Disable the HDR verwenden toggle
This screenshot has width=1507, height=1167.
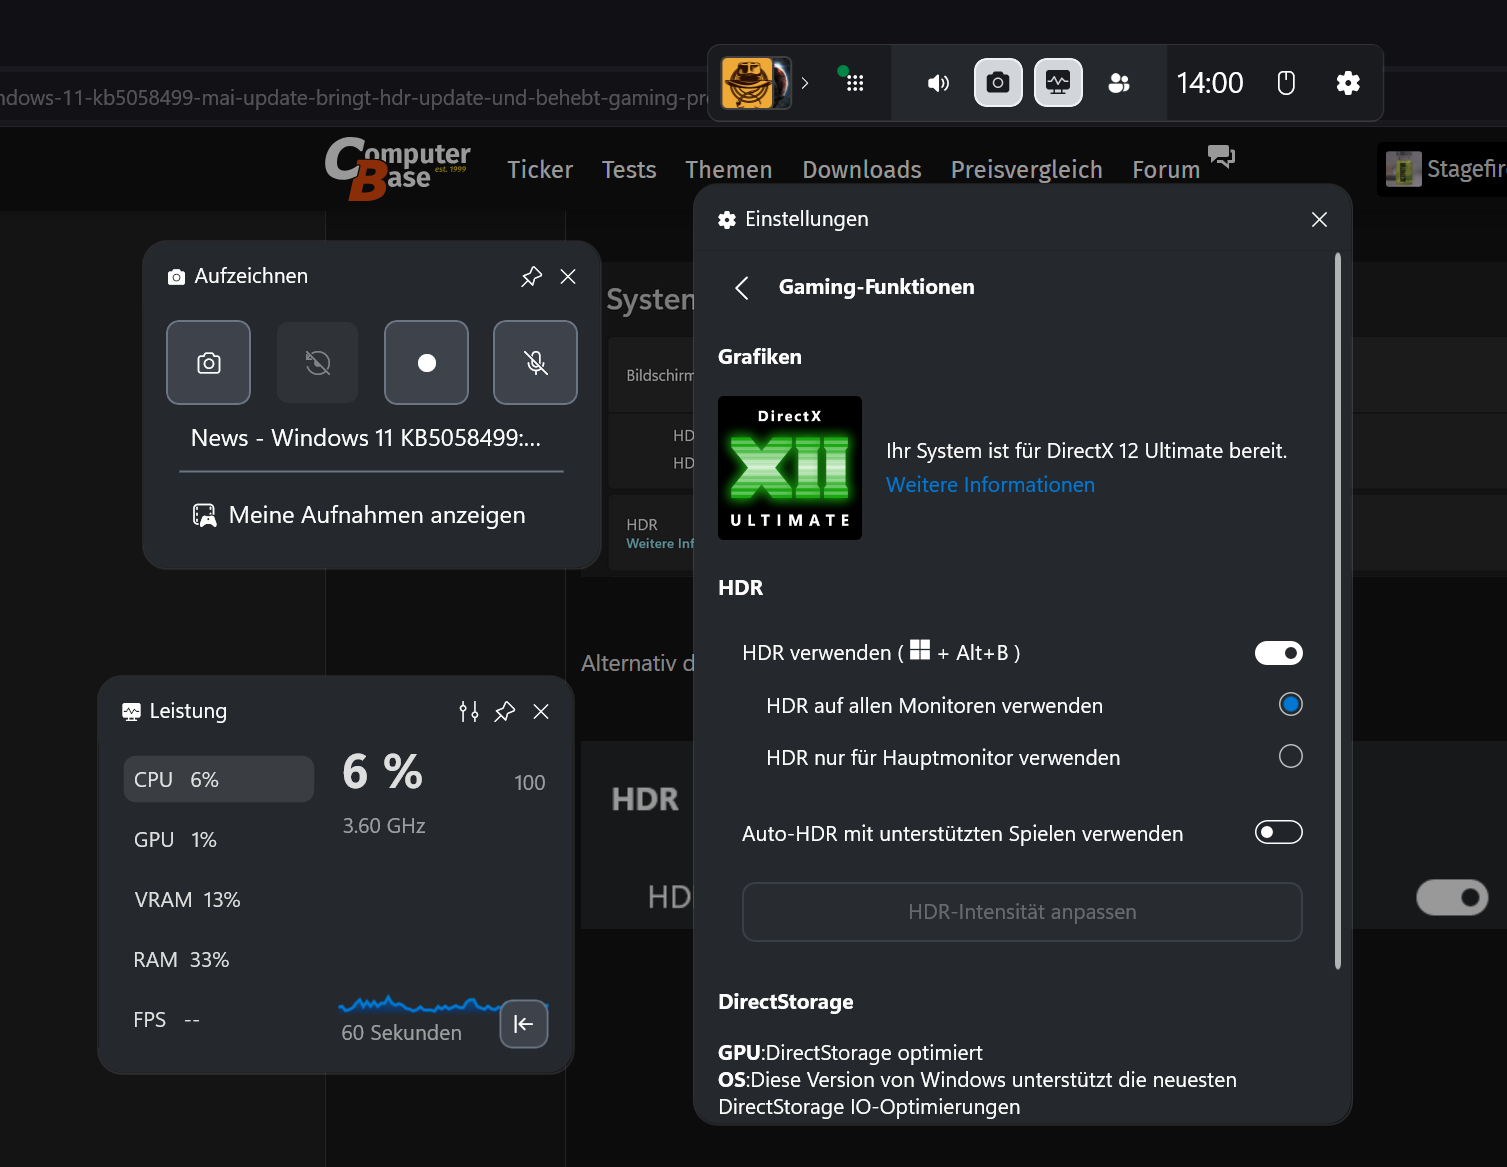click(1278, 652)
